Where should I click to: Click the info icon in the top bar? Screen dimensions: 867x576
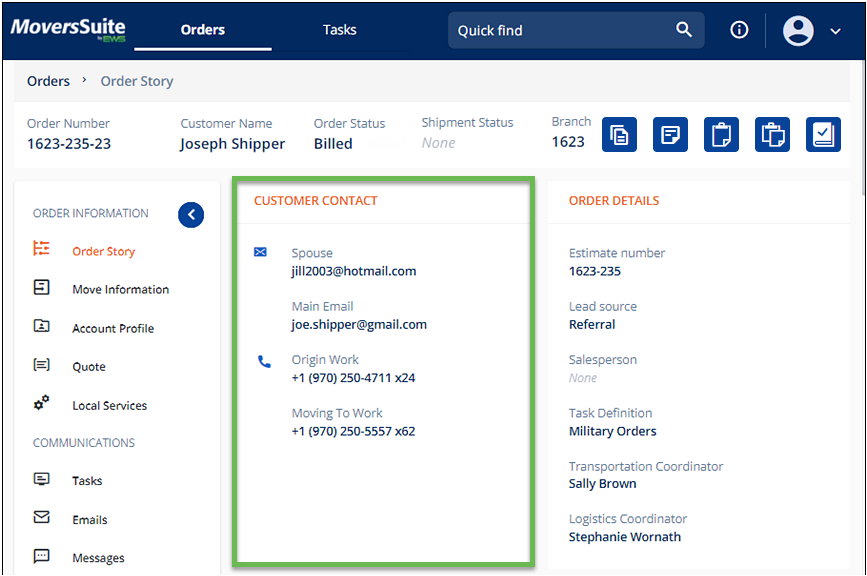coord(738,30)
